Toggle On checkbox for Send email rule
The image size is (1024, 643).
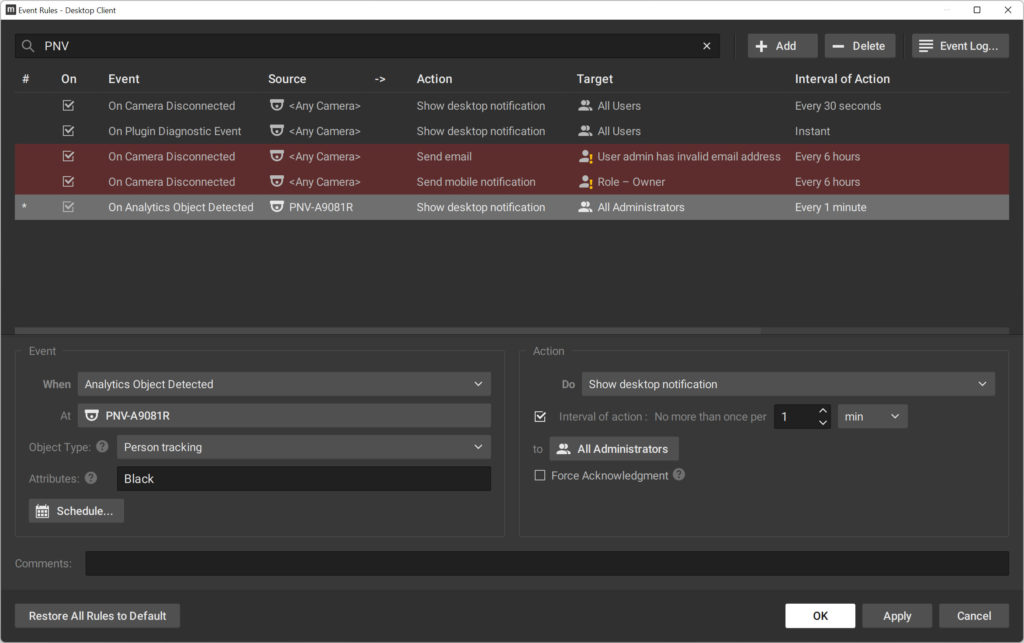(x=68, y=156)
